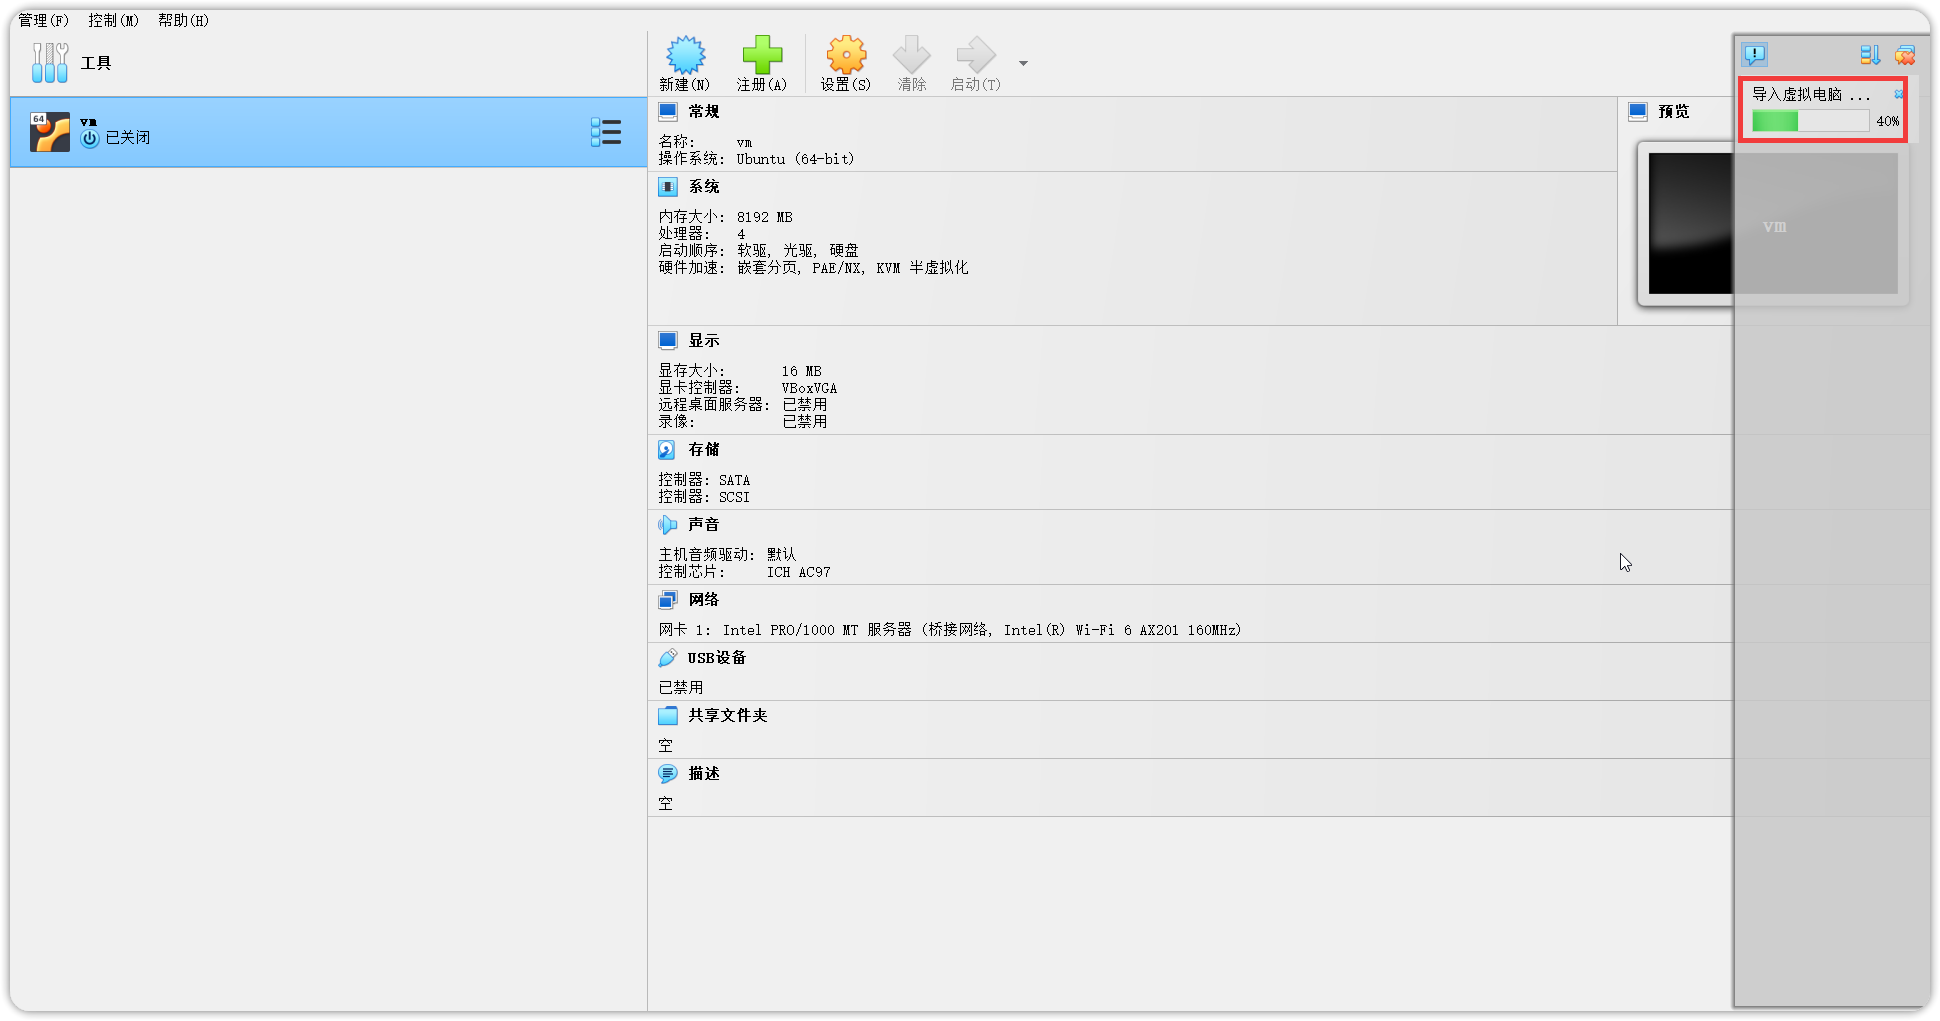The image size is (1940, 1021).
Task: Click the Register (注册) green plus icon
Action: [x=762, y=54]
